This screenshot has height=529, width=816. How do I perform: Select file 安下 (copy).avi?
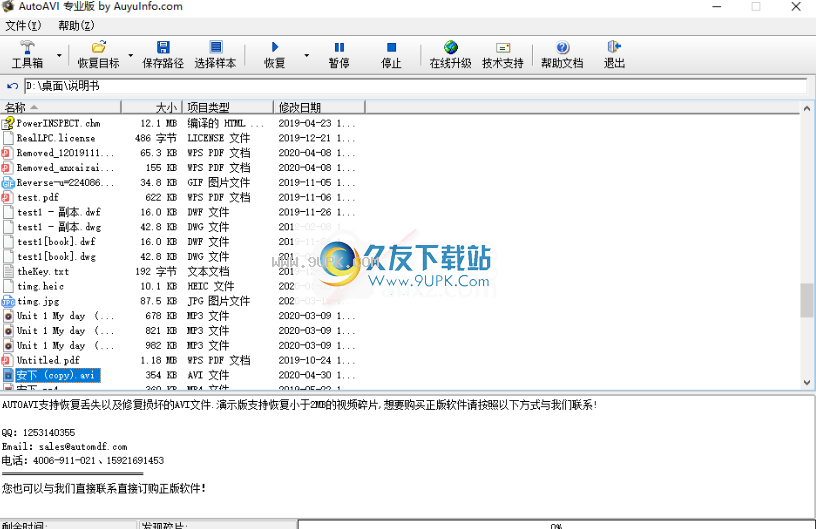coord(57,375)
